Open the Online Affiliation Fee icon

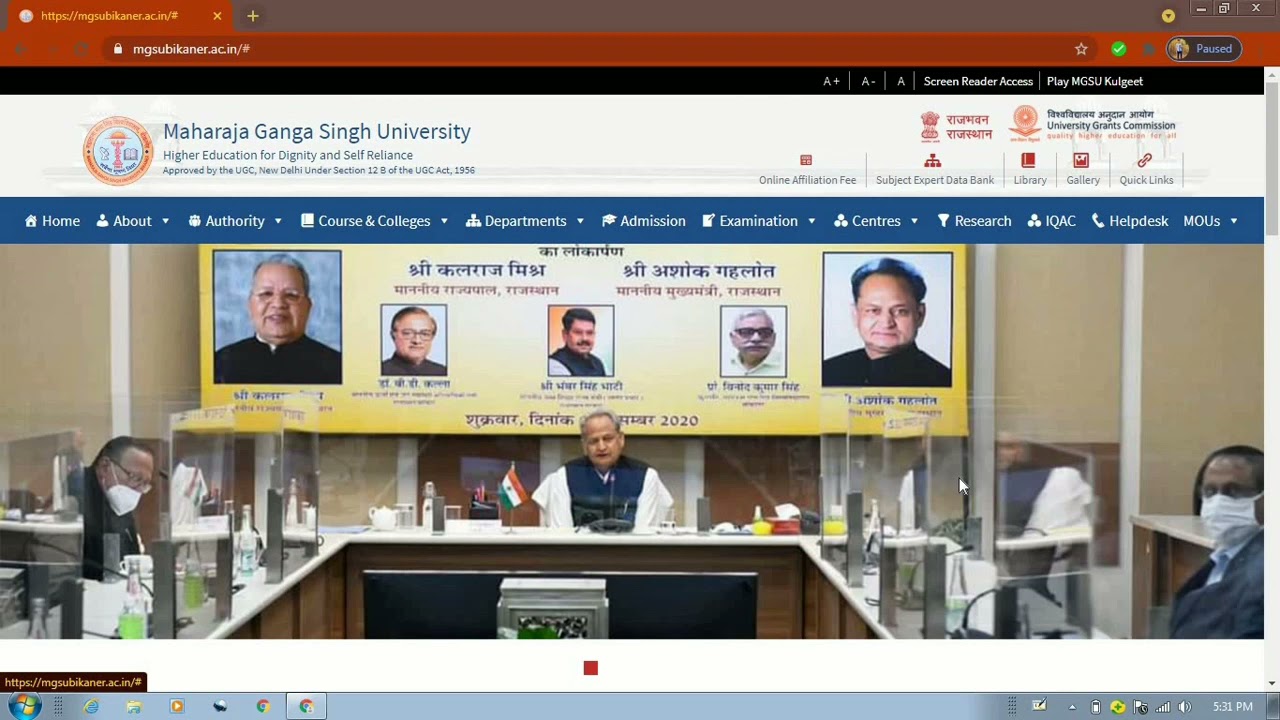(x=806, y=160)
